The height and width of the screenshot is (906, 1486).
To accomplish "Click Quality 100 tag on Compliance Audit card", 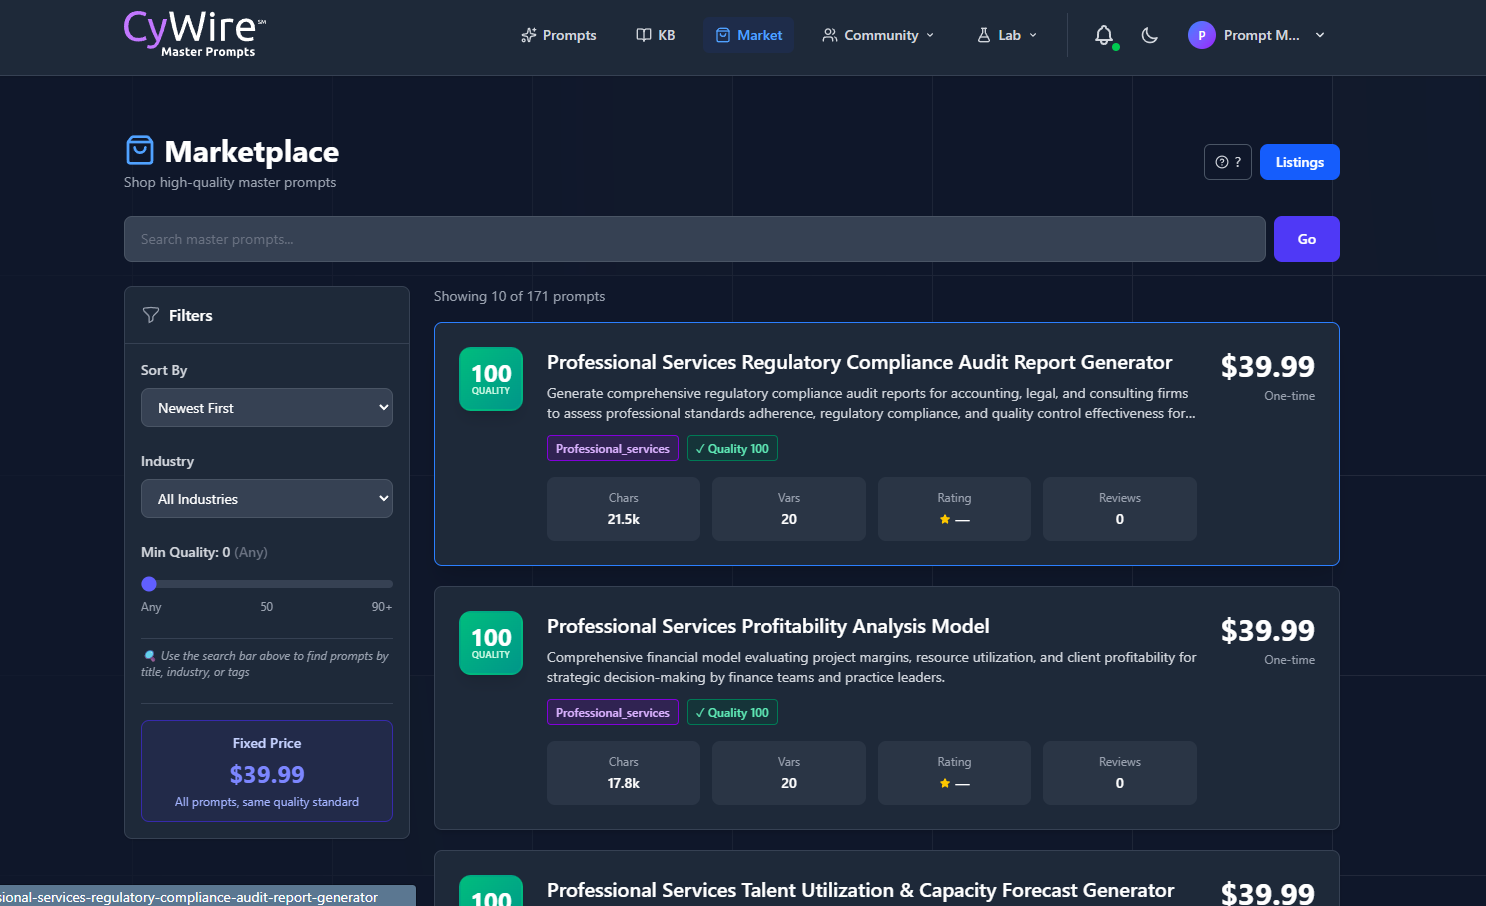I will (732, 448).
